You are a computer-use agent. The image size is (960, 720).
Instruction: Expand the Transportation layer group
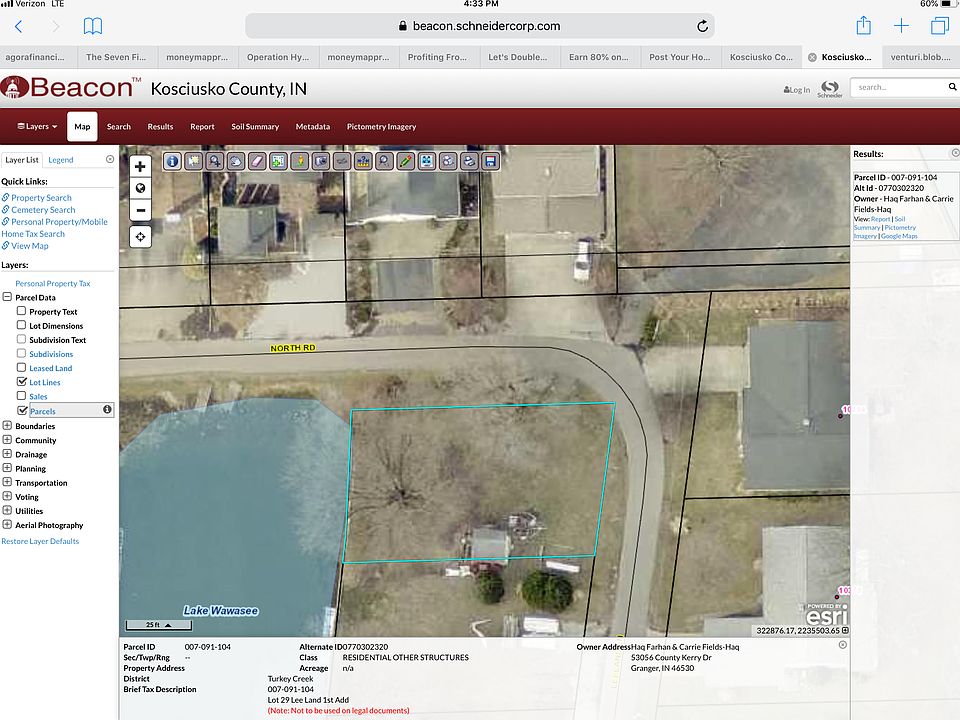[7, 481]
